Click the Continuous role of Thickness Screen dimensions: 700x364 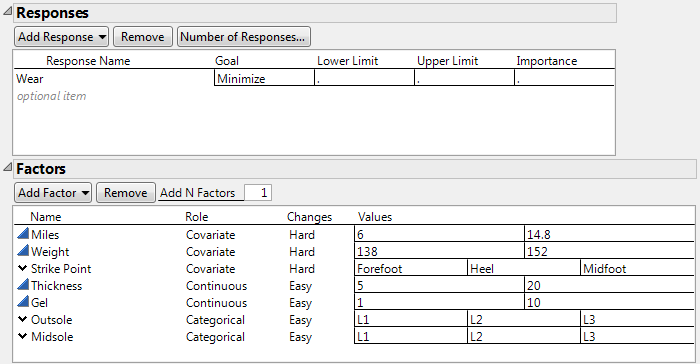click(x=216, y=285)
